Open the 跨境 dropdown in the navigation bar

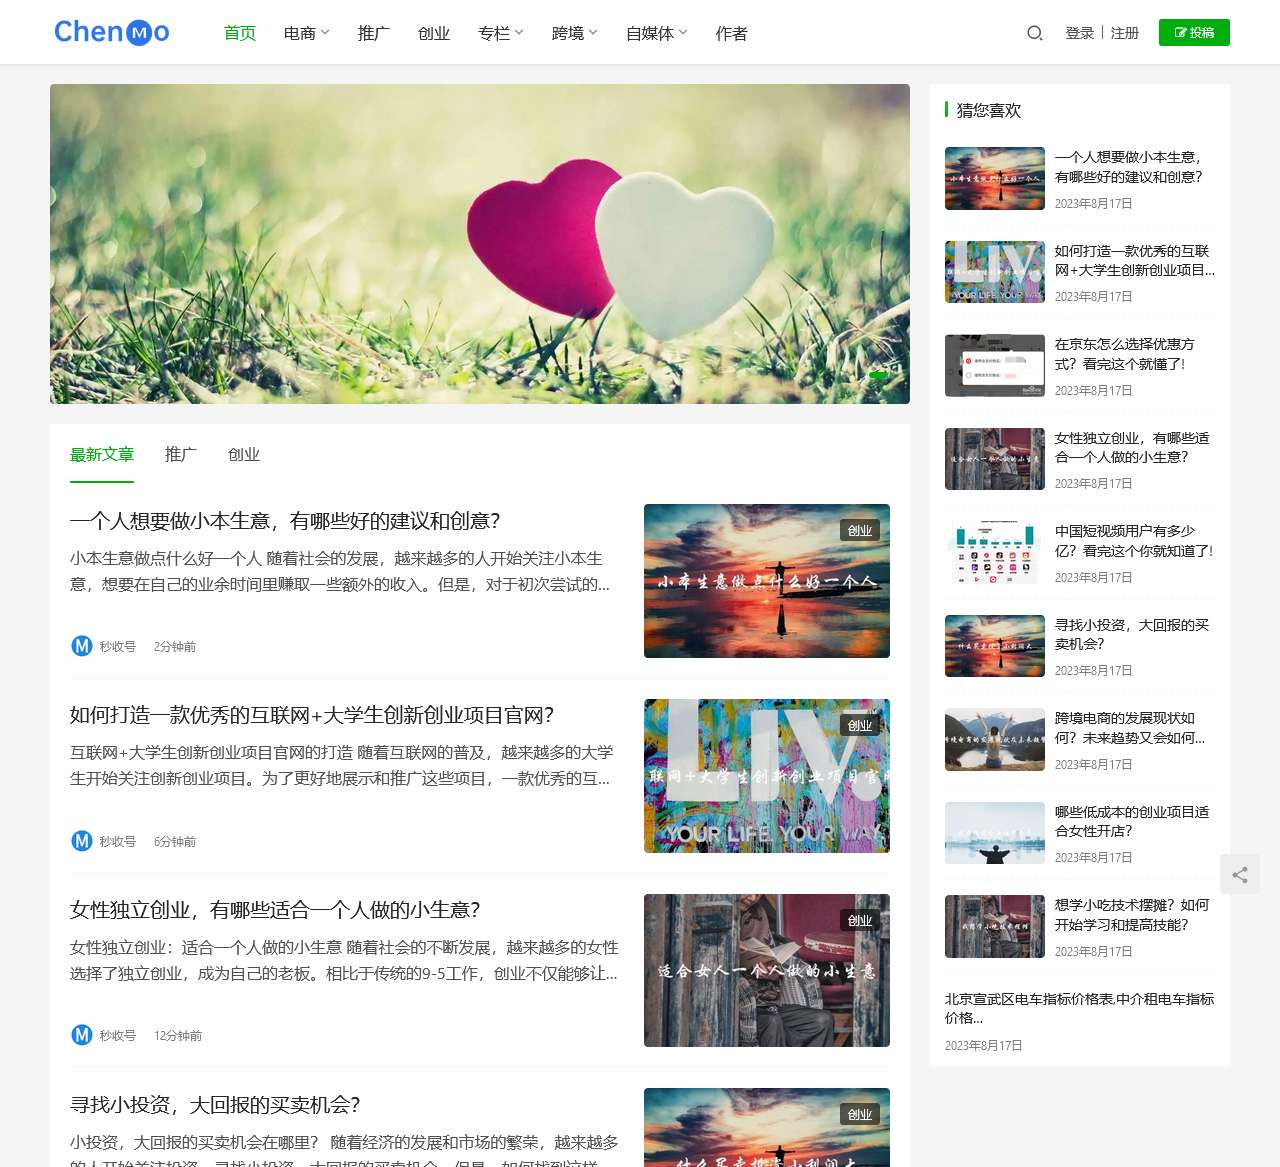pyautogui.click(x=573, y=33)
